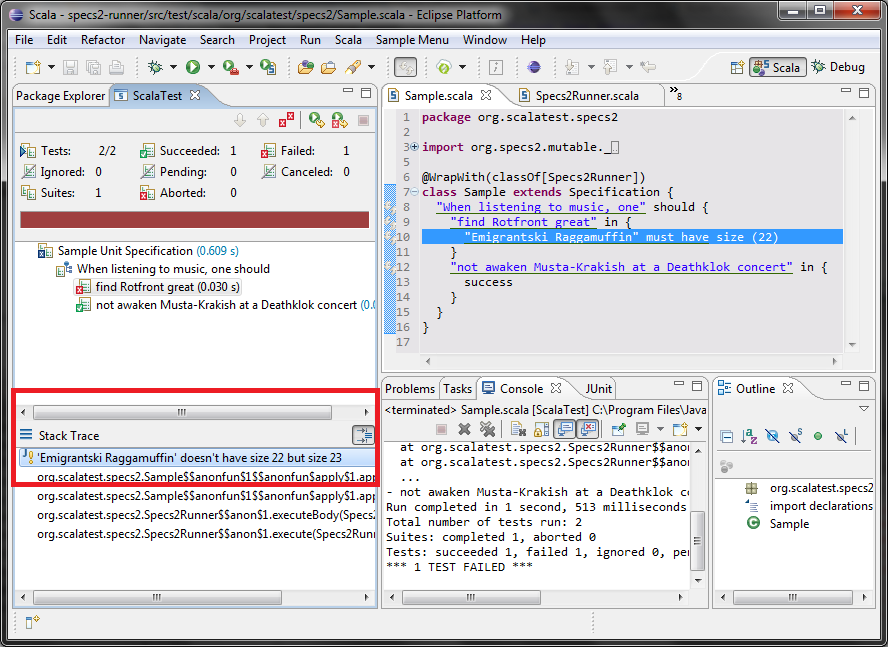Click the Run toolbar button
This screenshot has width=888, height=647.
coord(192,67)
